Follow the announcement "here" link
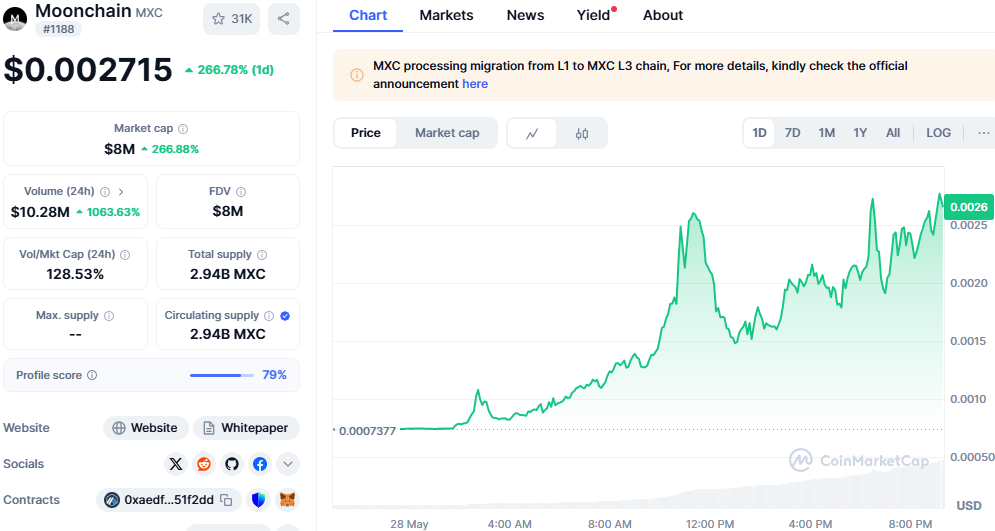The width and height of the screenshot is (995, 531). (x=475, y=84)
